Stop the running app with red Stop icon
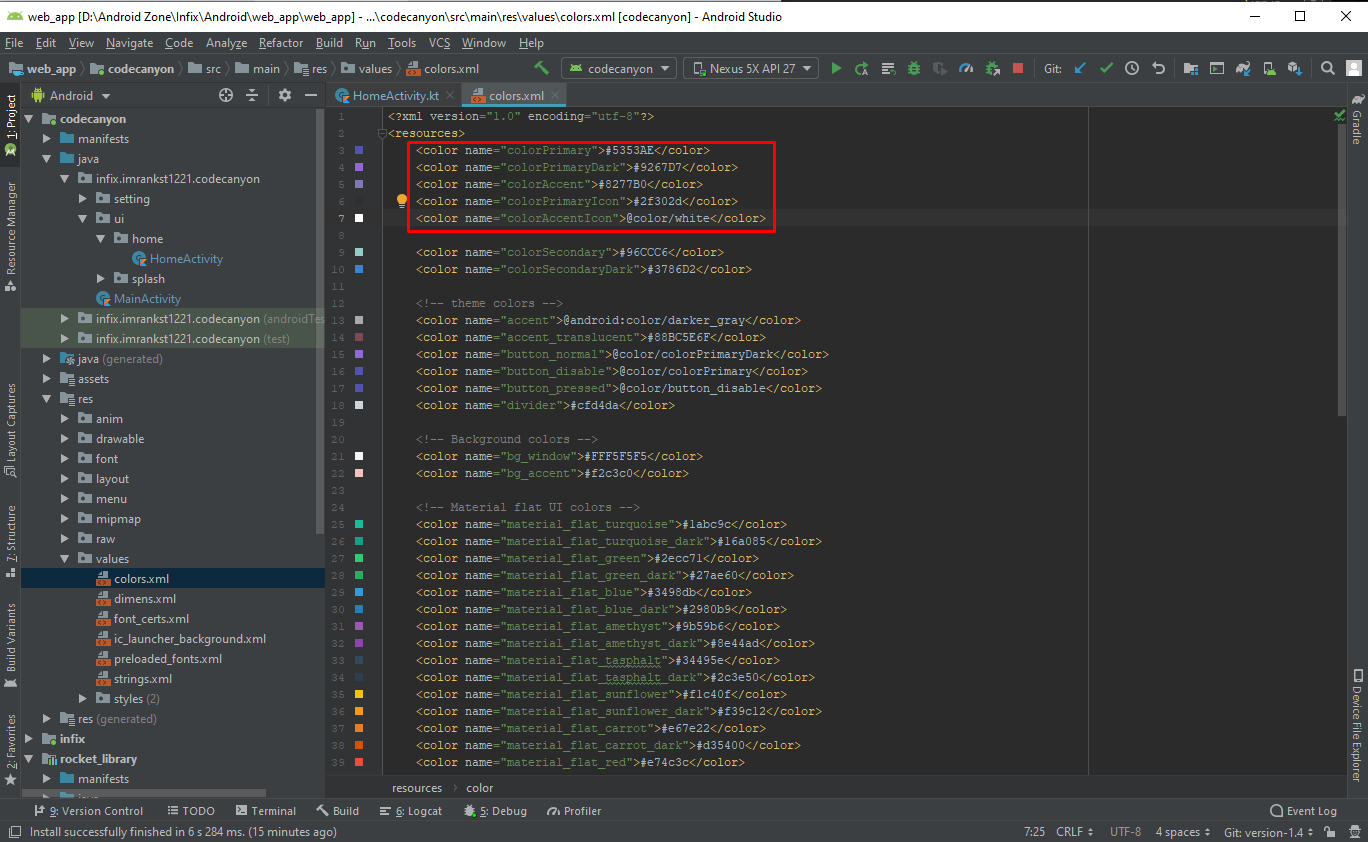 point(1016,68)
